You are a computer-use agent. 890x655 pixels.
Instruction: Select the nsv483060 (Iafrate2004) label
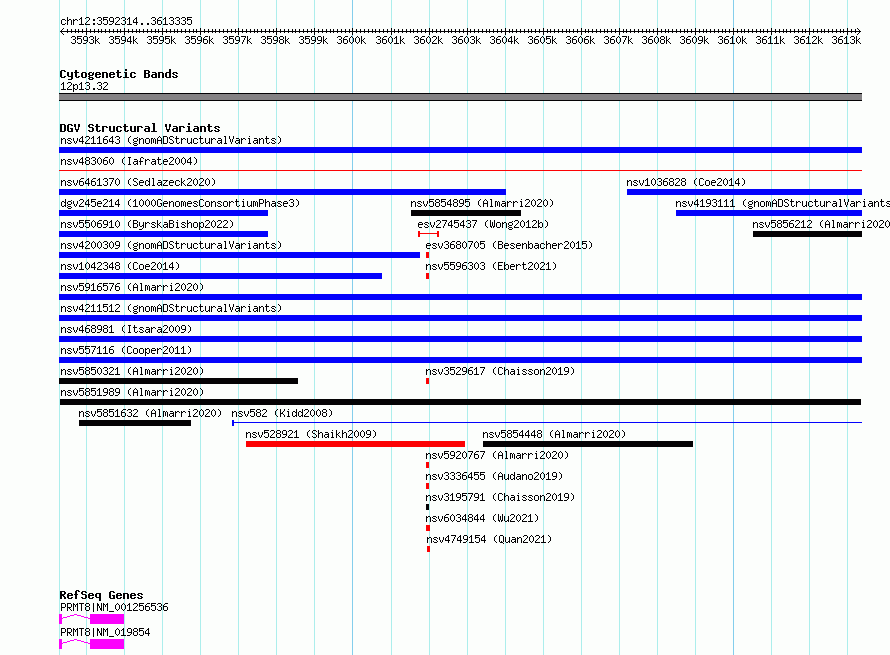[129, 161]
